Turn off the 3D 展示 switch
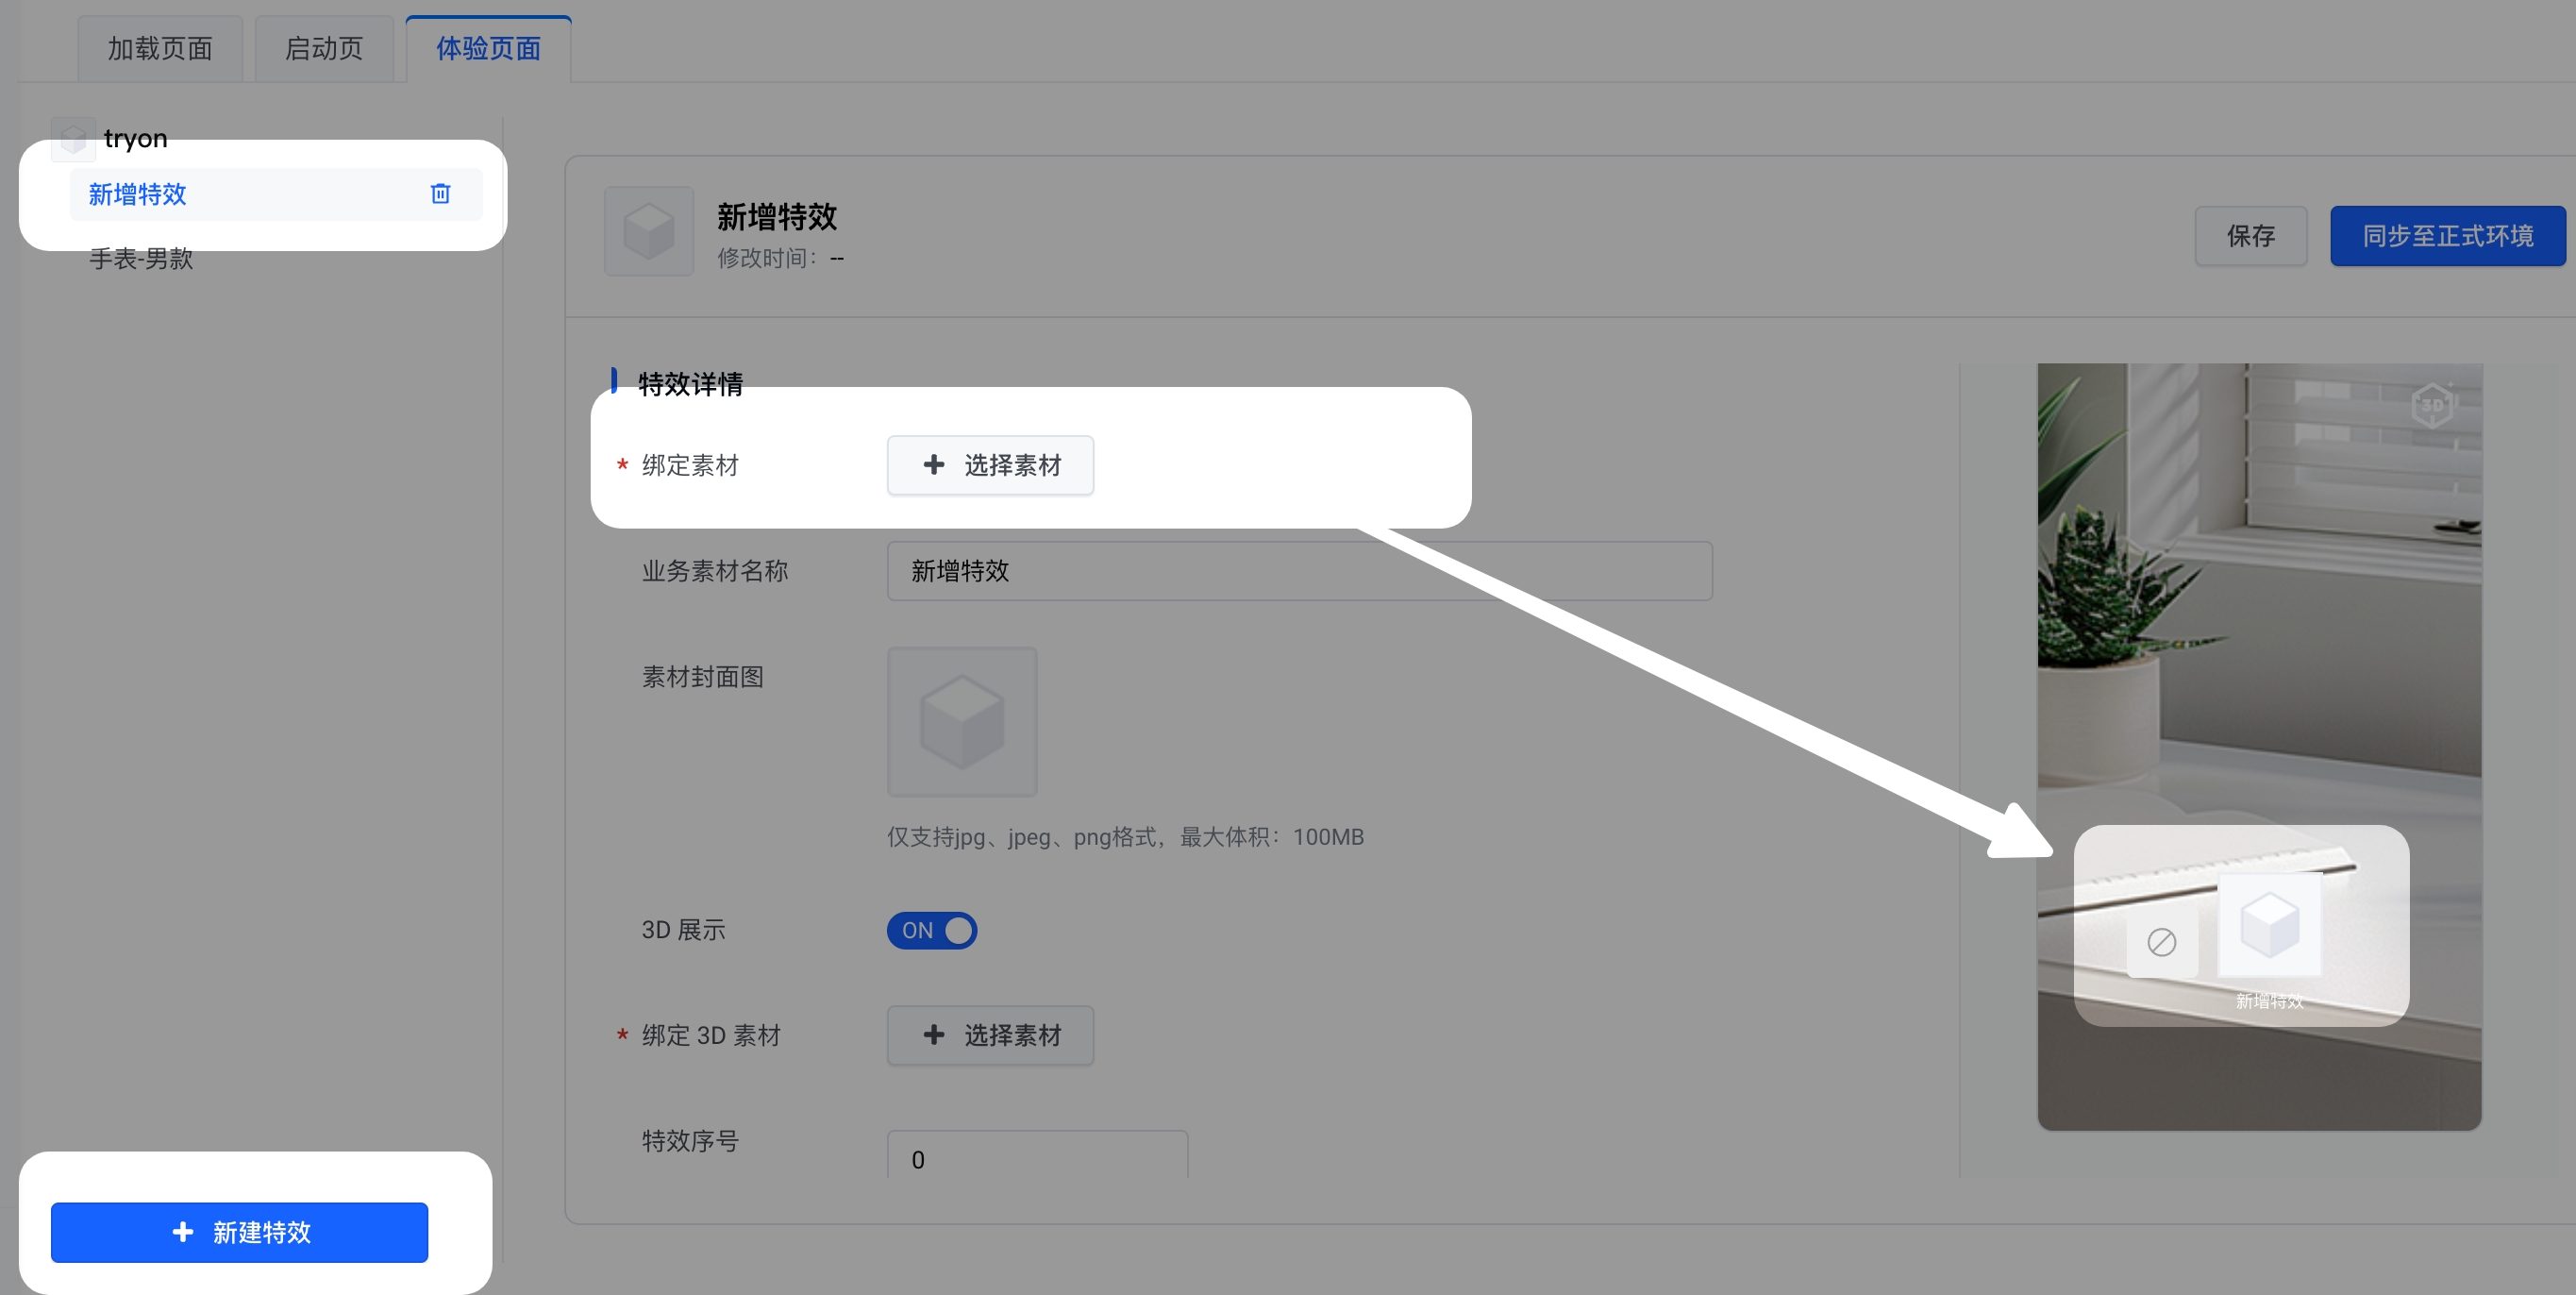The image size is (2576, 1295). [x=931, y=930]
